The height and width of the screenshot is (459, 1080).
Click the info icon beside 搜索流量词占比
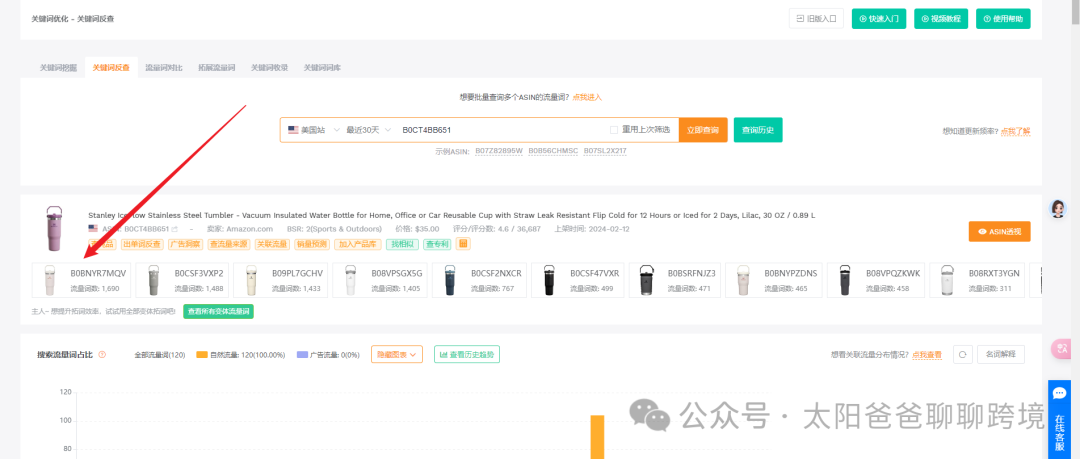102,355
